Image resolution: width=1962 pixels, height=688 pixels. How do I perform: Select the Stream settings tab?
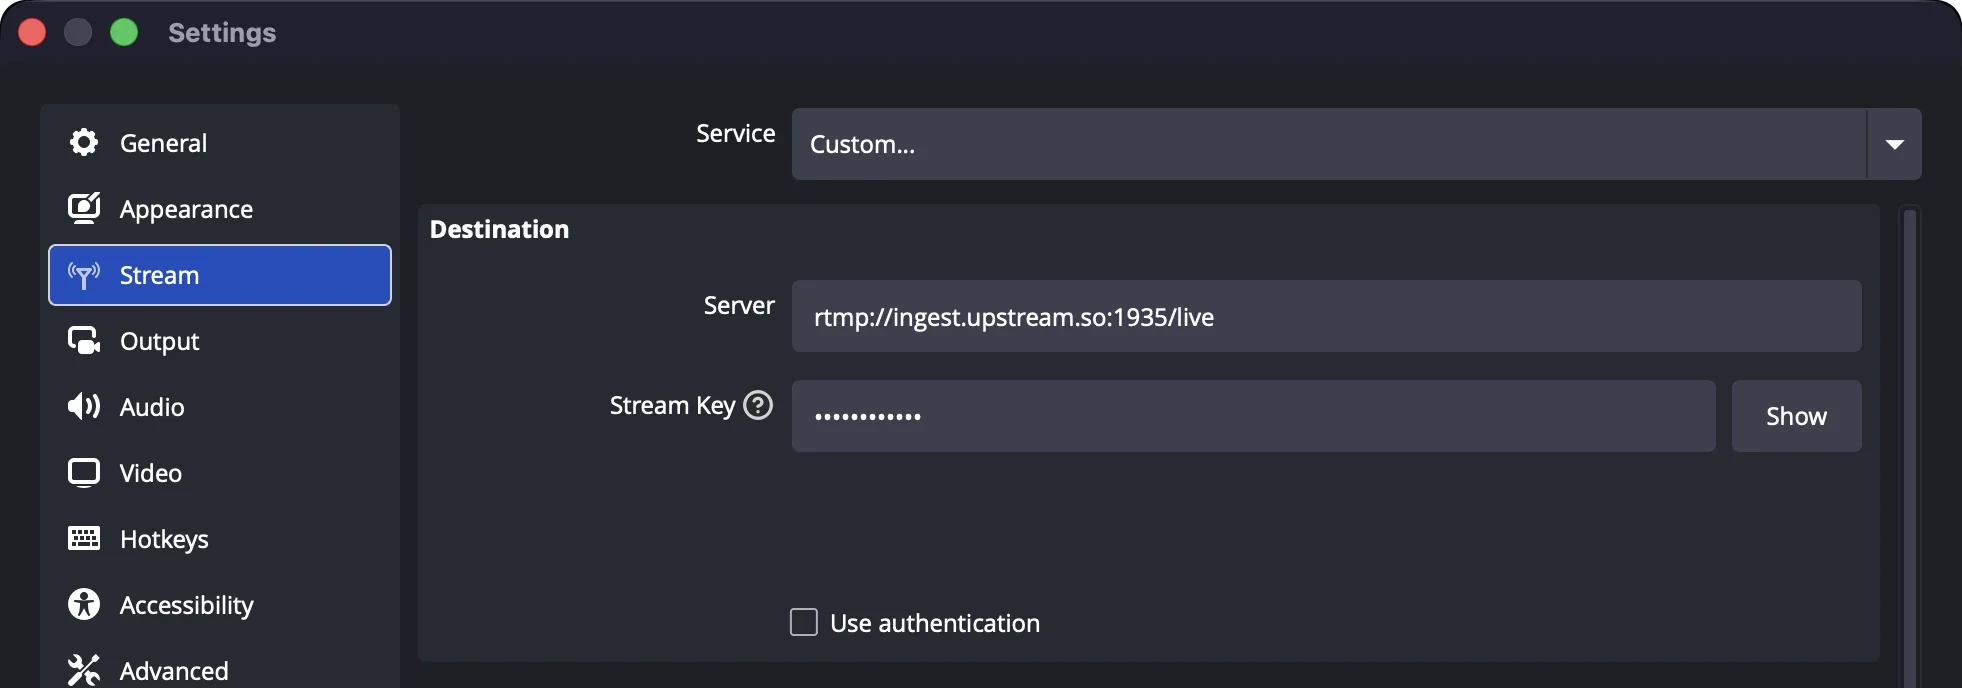tap(220, 275)
